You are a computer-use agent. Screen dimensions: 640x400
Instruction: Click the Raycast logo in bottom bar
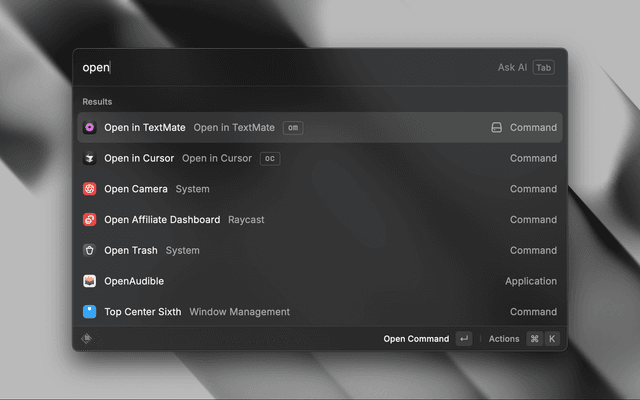pyautogui.click(x=87, y=339)
